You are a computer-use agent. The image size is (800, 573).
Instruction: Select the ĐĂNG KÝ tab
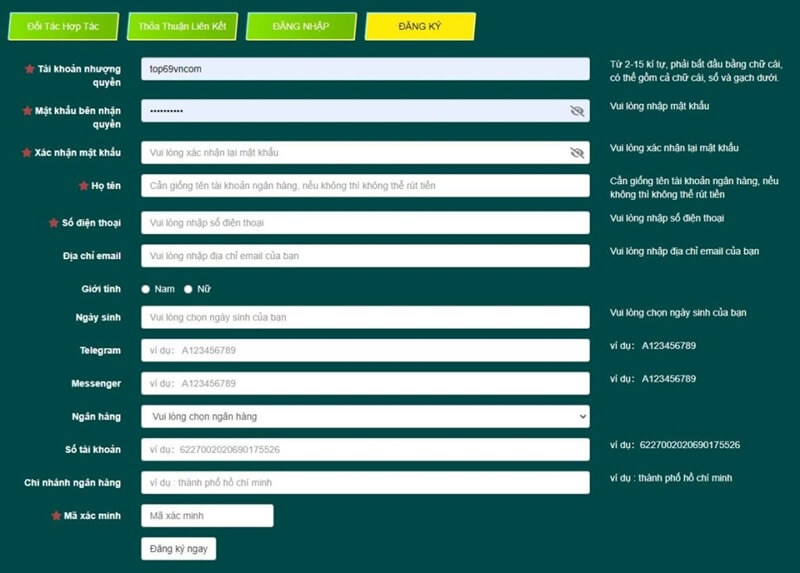420,26
